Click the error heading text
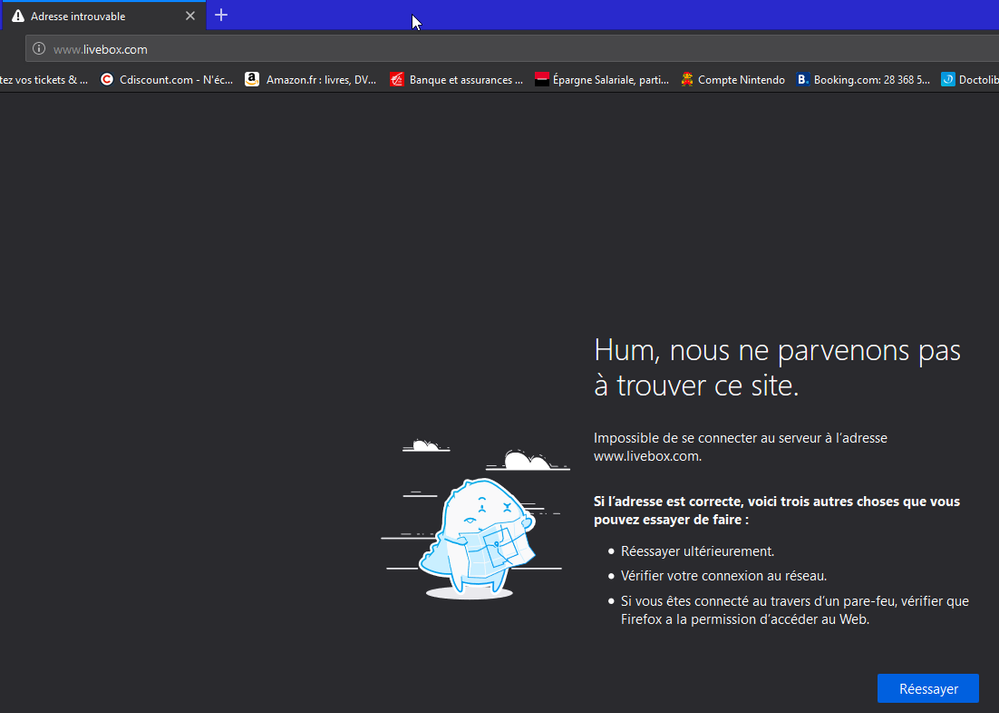The image size is (999, 713). pyautogui.click(x=777, y=367)
